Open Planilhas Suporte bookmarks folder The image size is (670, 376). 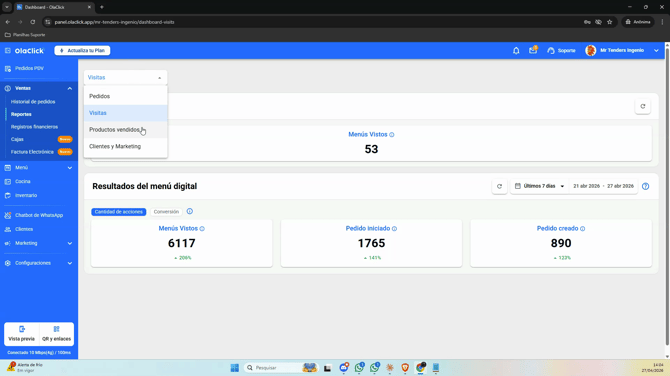[x=25, y=35]
